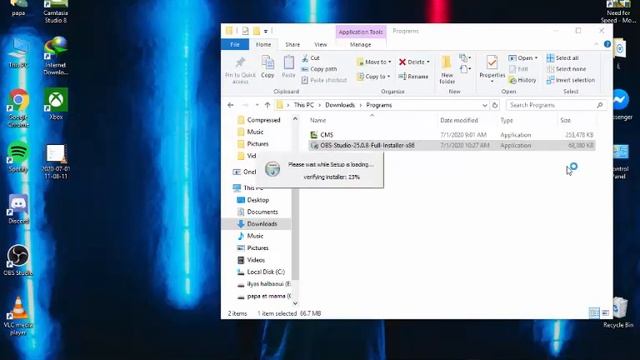
Task: Select Documents in the navigation pane
Action: (x=262, y=212)
